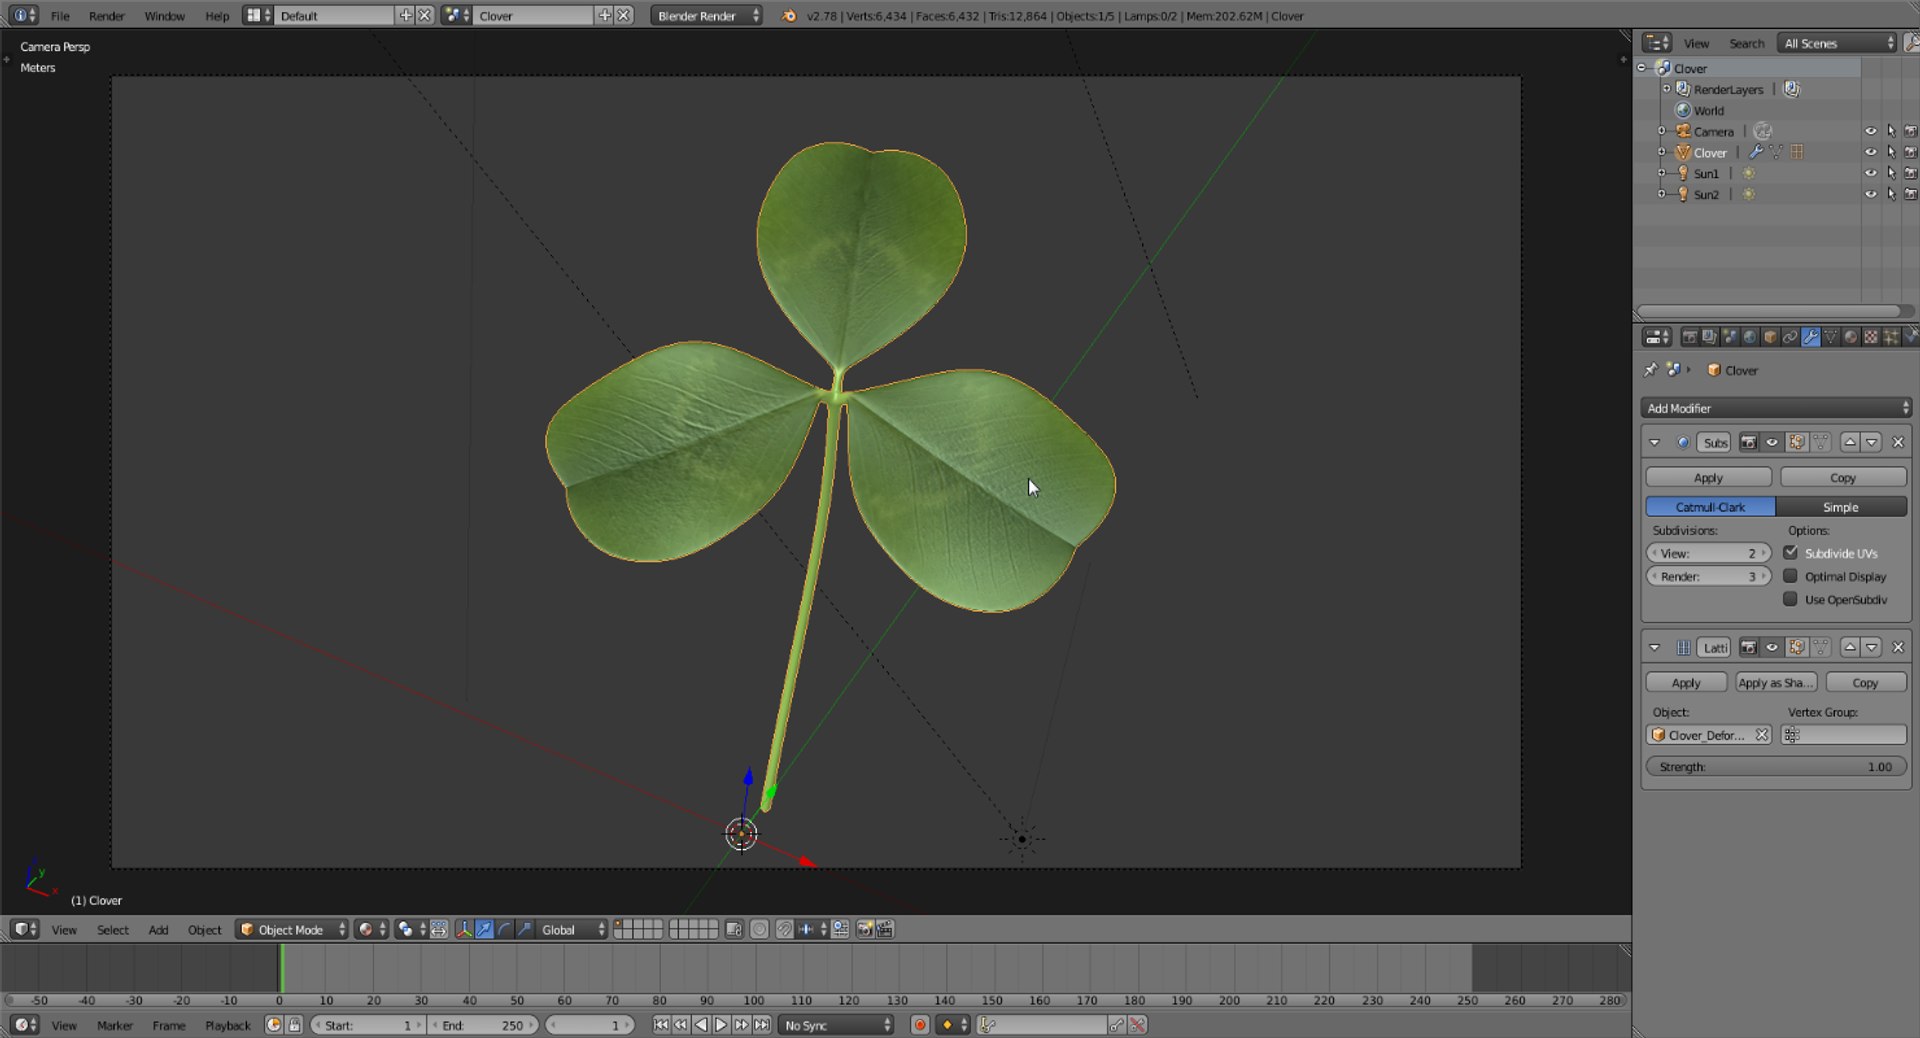
Task: Open the Blender Render engine dropdown
Action: 706,15
